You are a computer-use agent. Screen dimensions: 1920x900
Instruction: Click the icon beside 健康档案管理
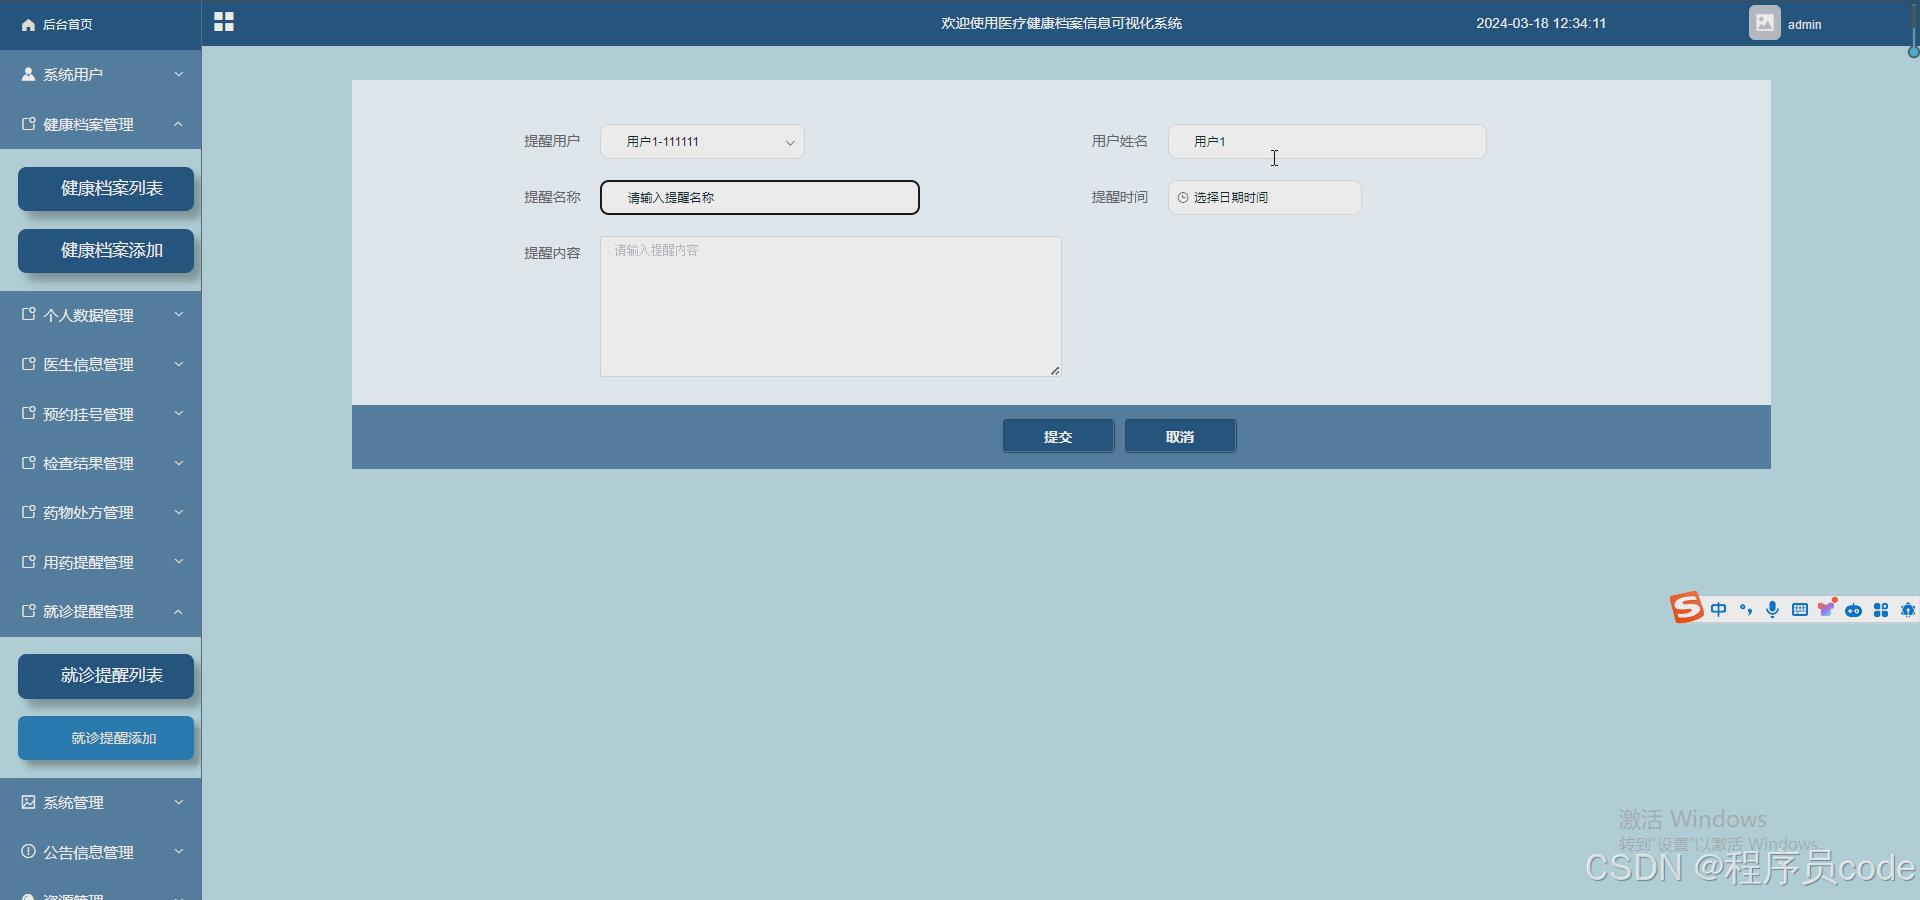click(x=28, y=124)
